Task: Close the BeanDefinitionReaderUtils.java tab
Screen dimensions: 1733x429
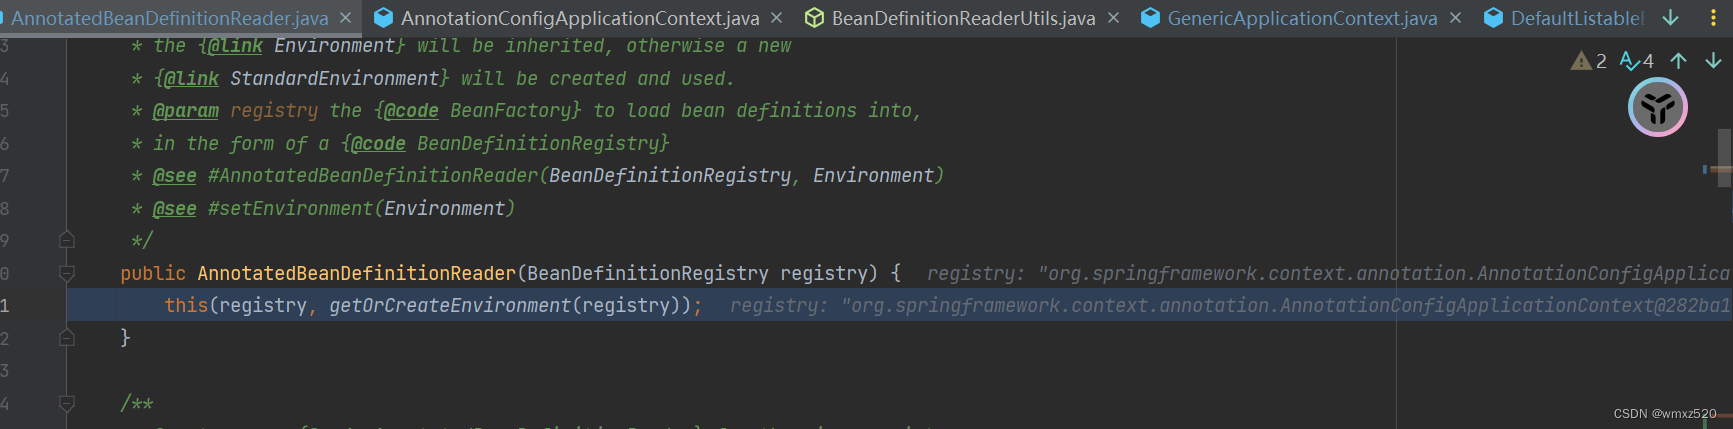Action: pyautogui.click(x=1113, y=18)
